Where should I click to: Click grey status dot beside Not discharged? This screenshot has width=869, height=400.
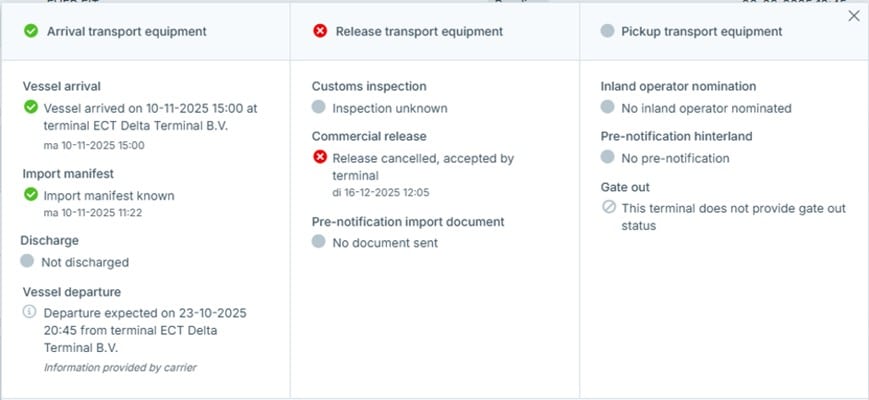click(28, 262)
